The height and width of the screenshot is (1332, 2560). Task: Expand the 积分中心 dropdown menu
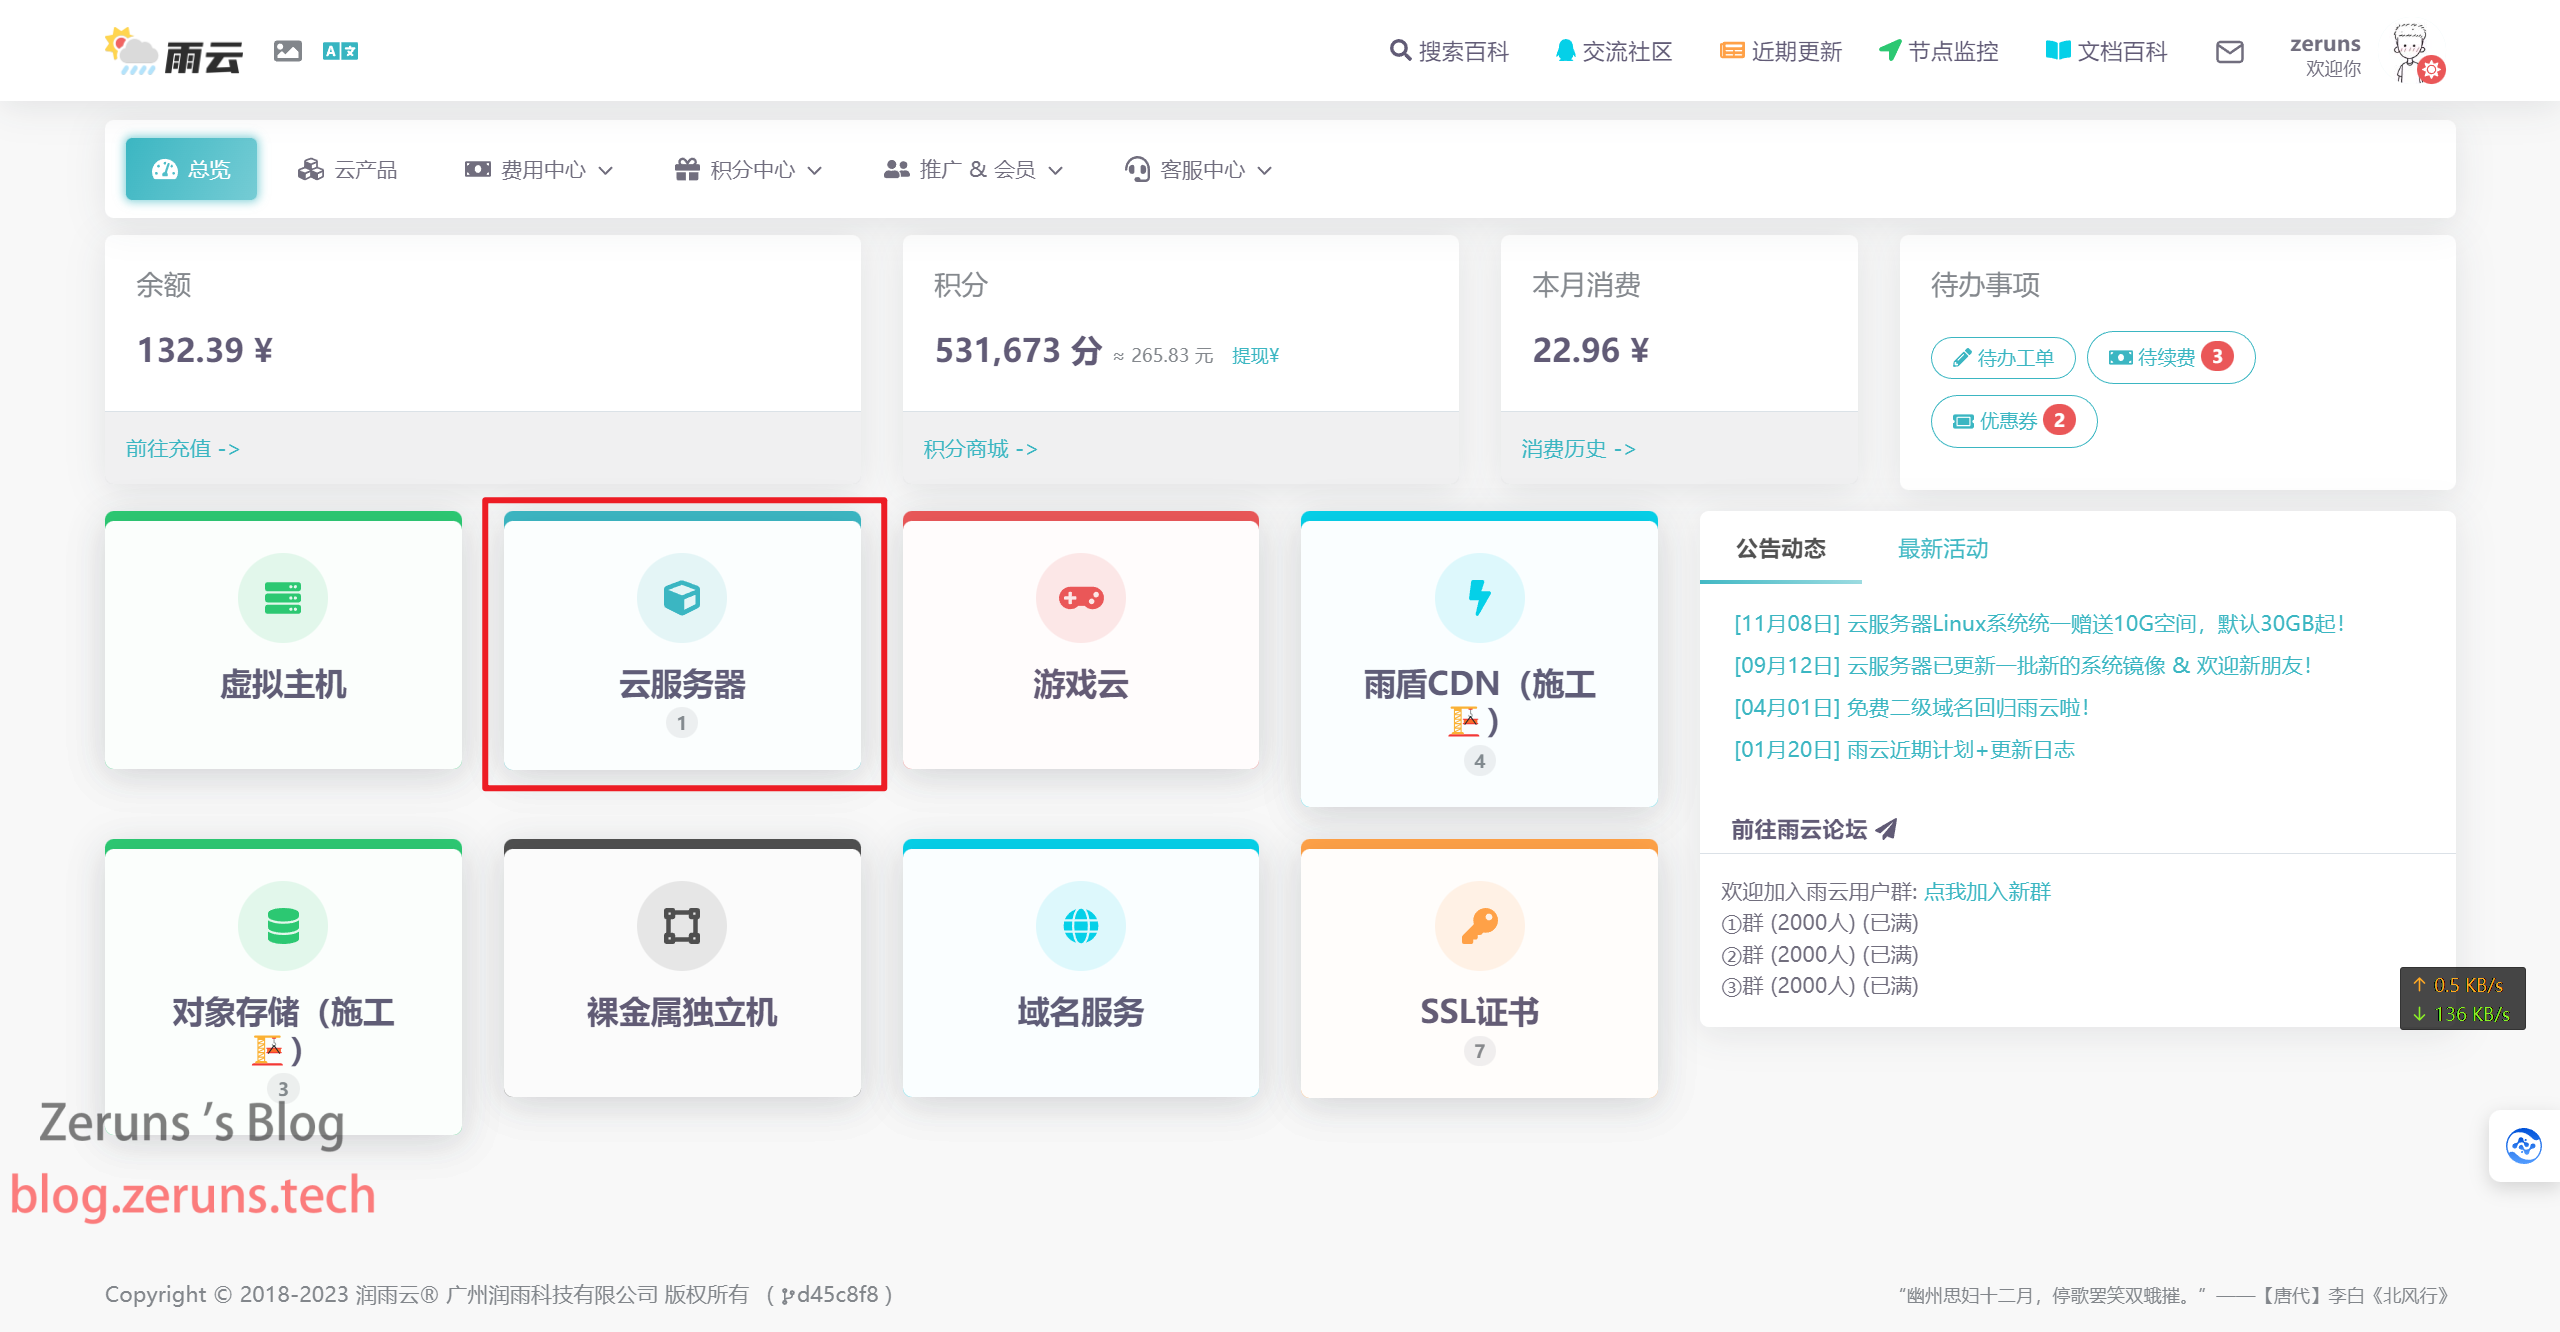point(749,170)
